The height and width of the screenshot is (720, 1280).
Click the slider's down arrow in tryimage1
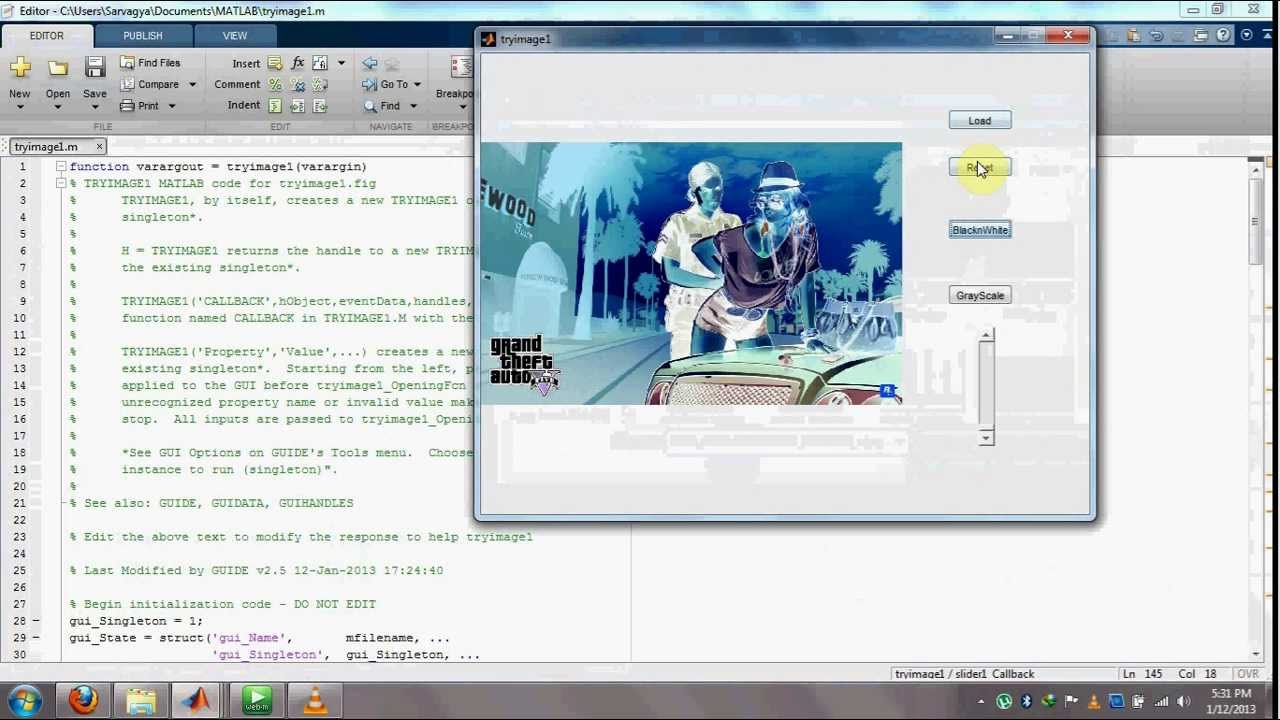986,438
